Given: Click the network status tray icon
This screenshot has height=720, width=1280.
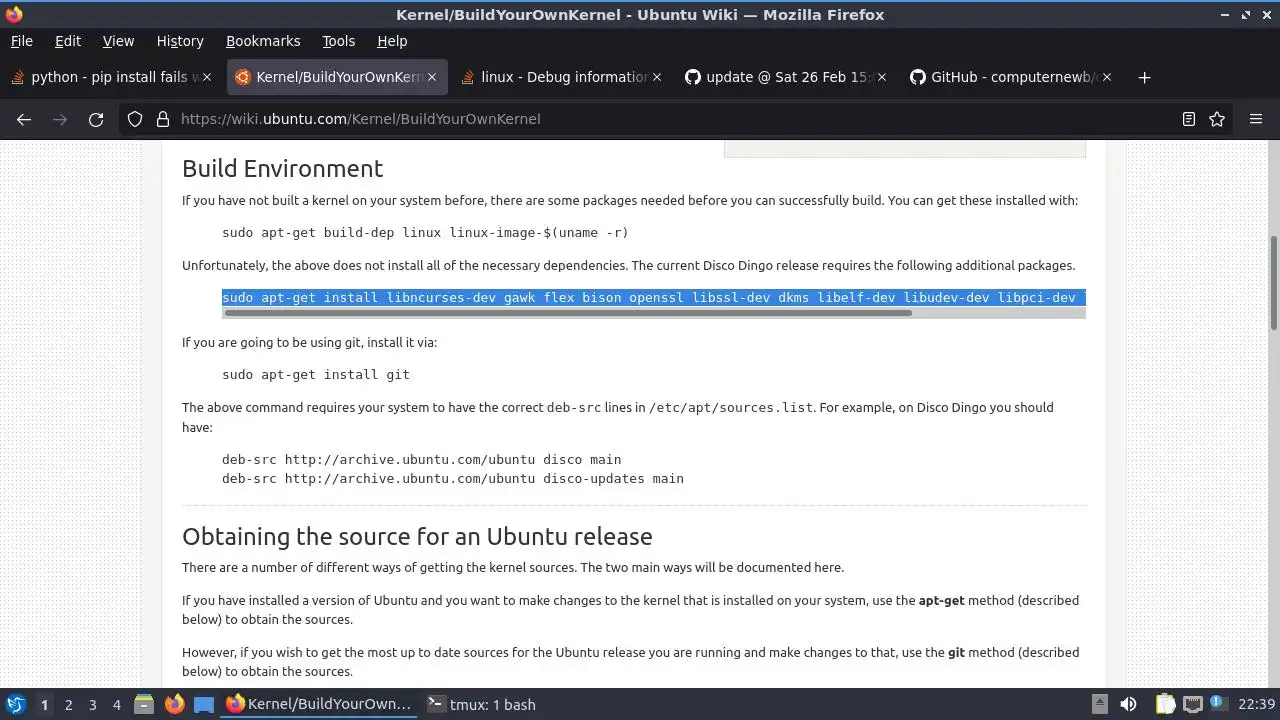Looking at the screenshot, I should point(1192,704).
